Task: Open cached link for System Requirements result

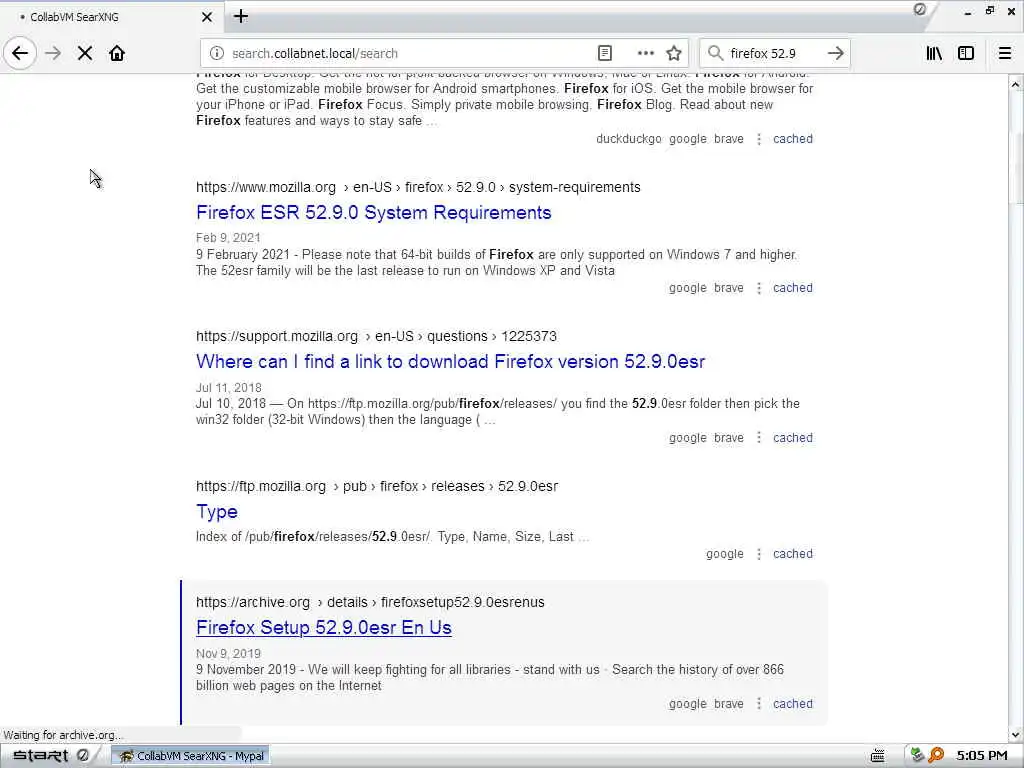Action: [793, 288]
